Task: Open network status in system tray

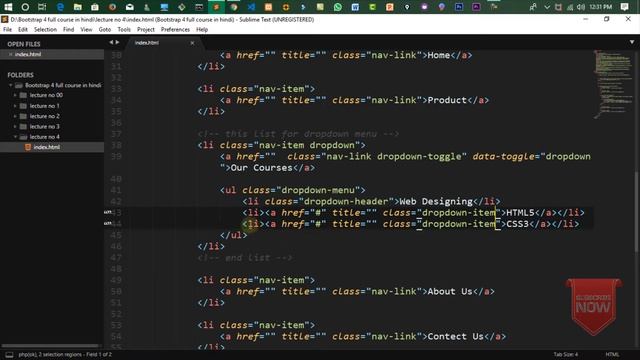Action: (x=570, y=7)
